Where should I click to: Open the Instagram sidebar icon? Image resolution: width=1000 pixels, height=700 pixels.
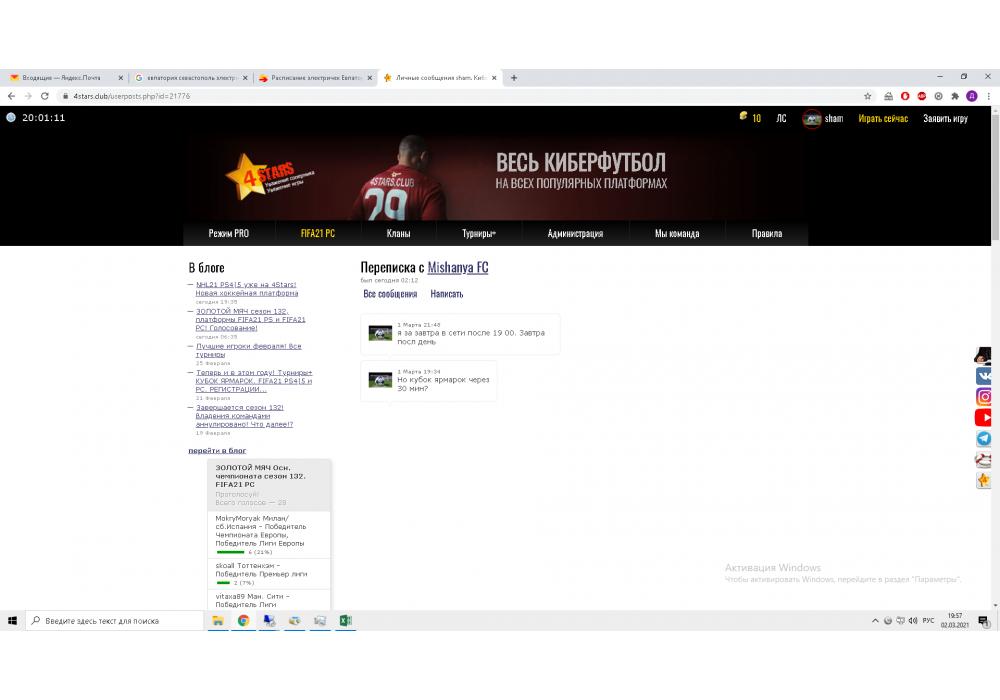point(983,397)
